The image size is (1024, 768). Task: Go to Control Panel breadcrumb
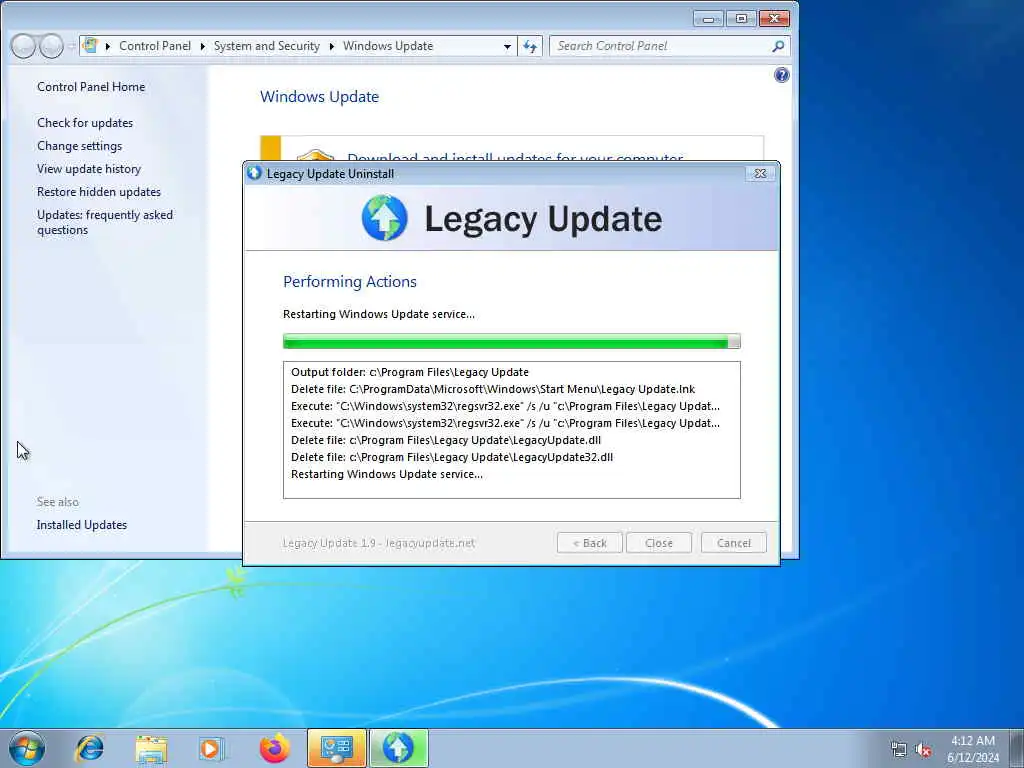tap(155, 46)
